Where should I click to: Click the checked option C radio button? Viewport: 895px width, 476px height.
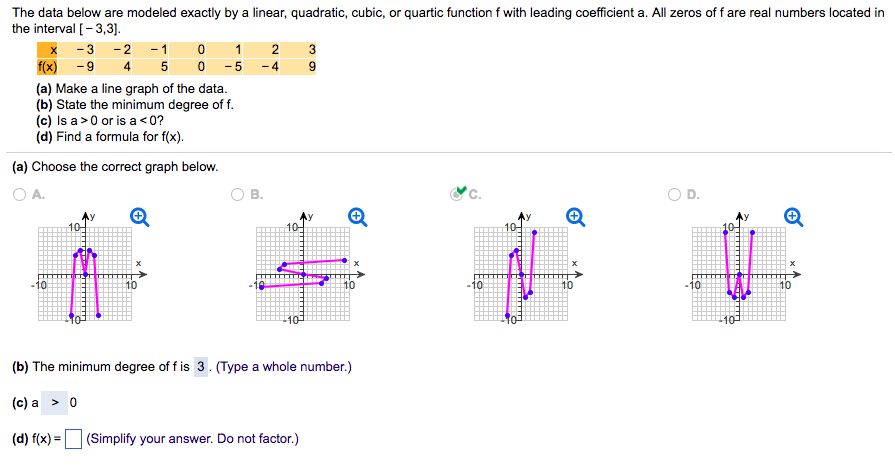[x=456, y=195]
